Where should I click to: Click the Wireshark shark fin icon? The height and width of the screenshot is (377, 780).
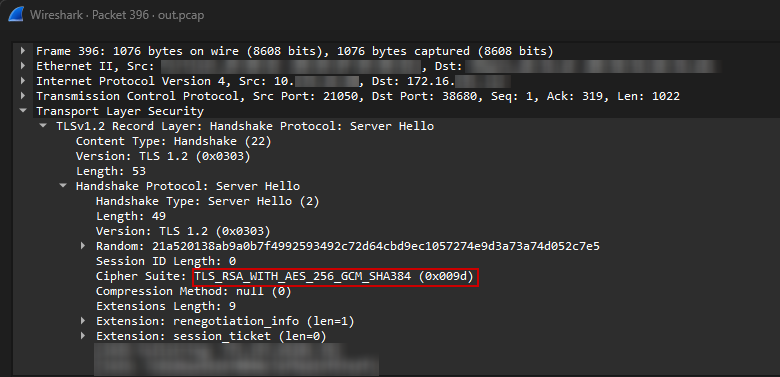click(x=16, y=14)
